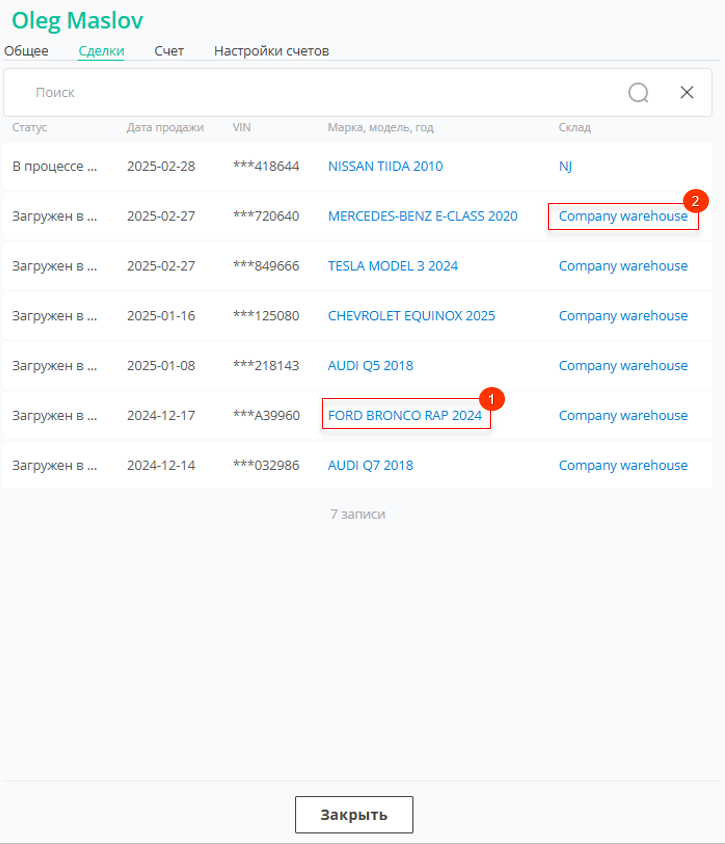Open Company warehouse for Ford Bronco row

coord(623,416)
